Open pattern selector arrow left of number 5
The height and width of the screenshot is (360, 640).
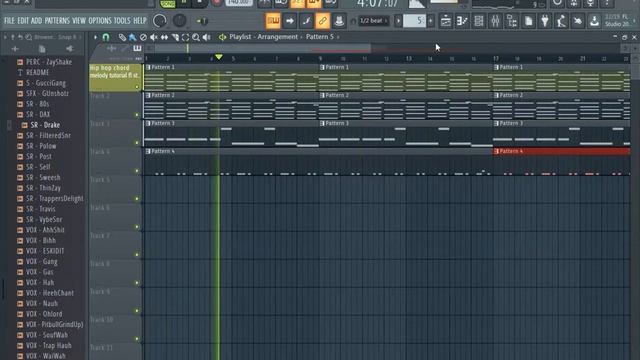point(398,21)
